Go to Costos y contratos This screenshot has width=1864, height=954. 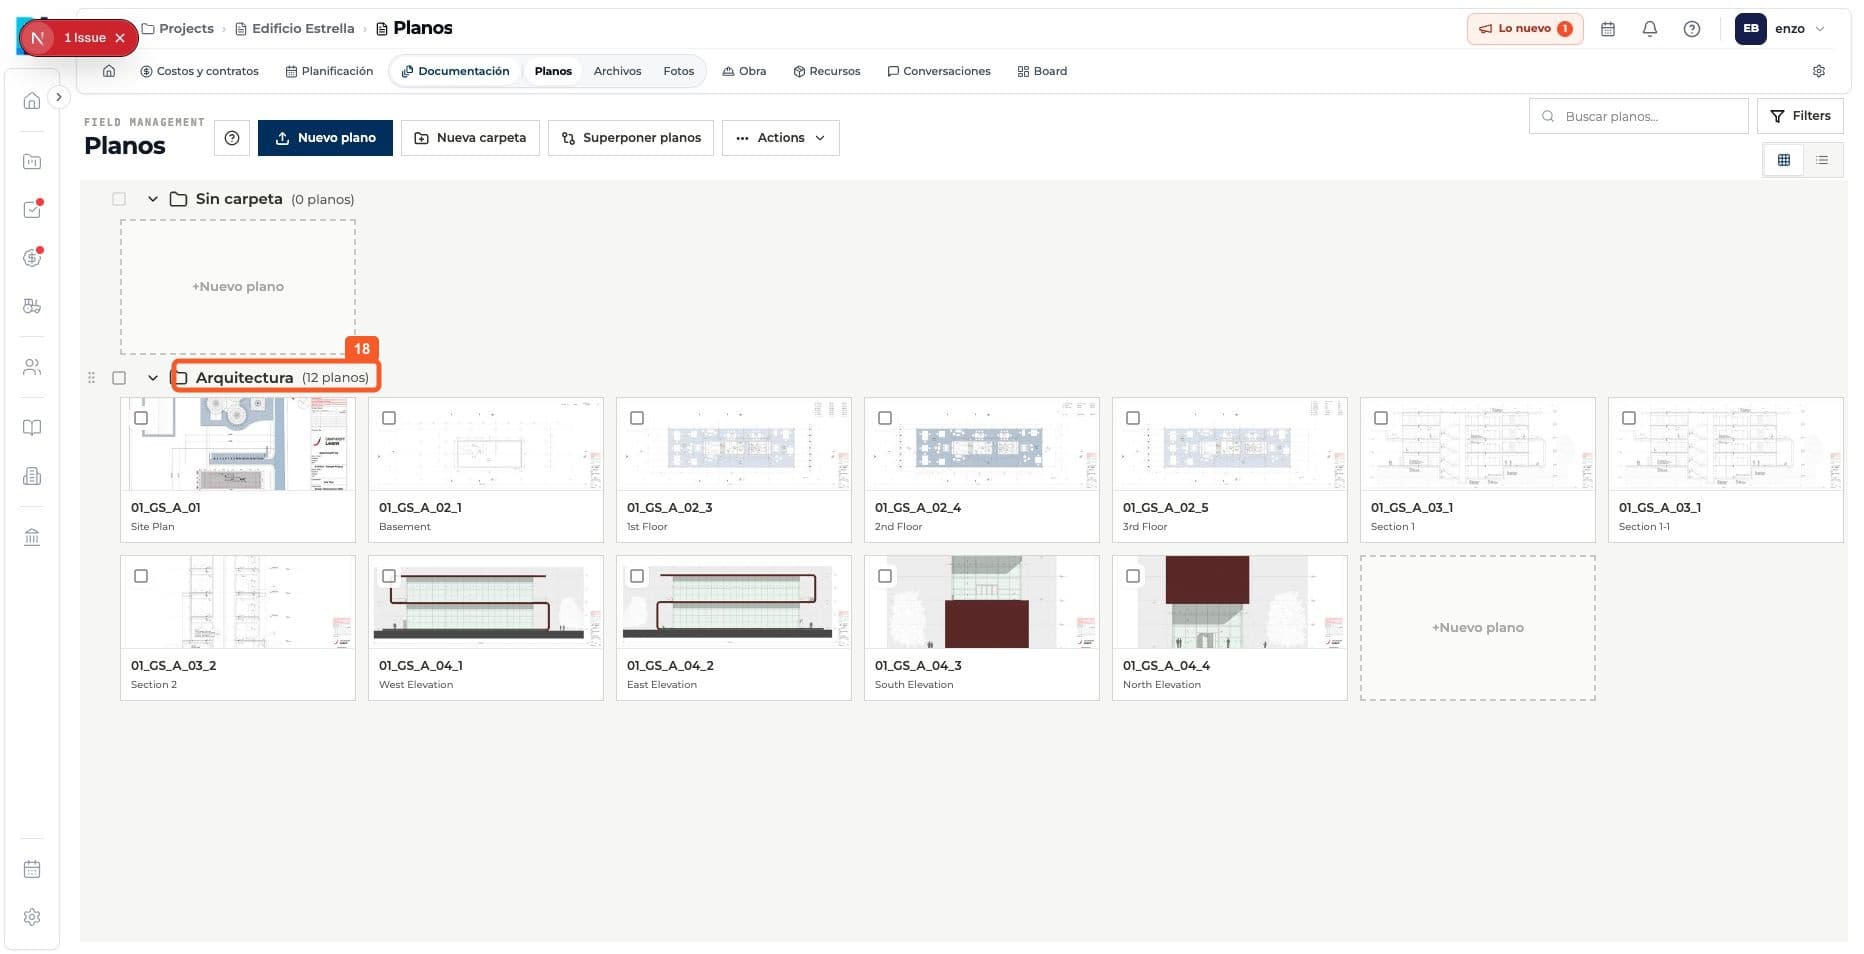coord(200,71)
